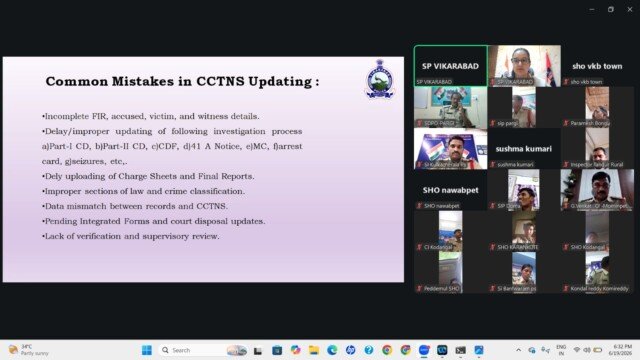The width and height of the screenshot is (640, 360).
Task: Open File Explorer from the taskbar
Action: tap(313, 350)
